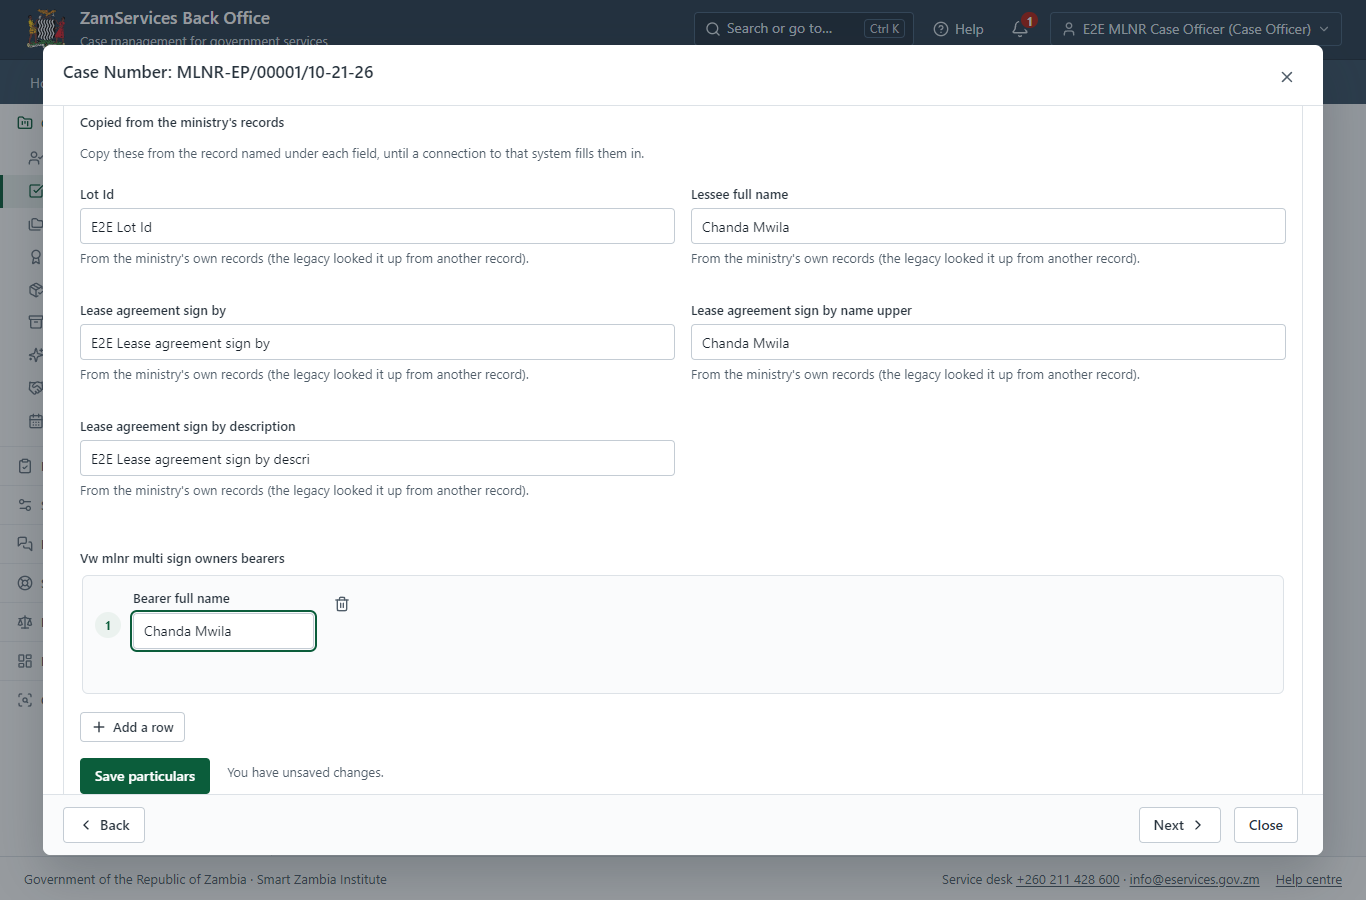This screenshot has width=1366, height=900.
Task: Close the case dialog with the X
Action: [x=1287, y=77]
